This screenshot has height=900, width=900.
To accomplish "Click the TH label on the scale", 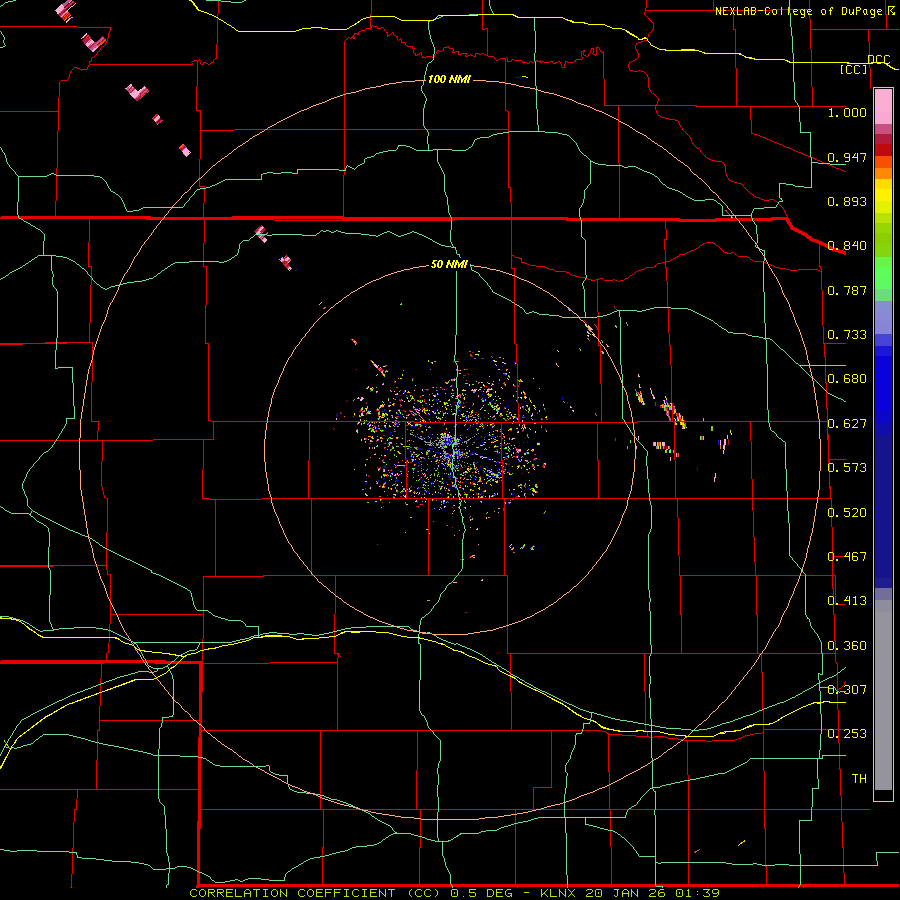I will [x=859, y=779].
